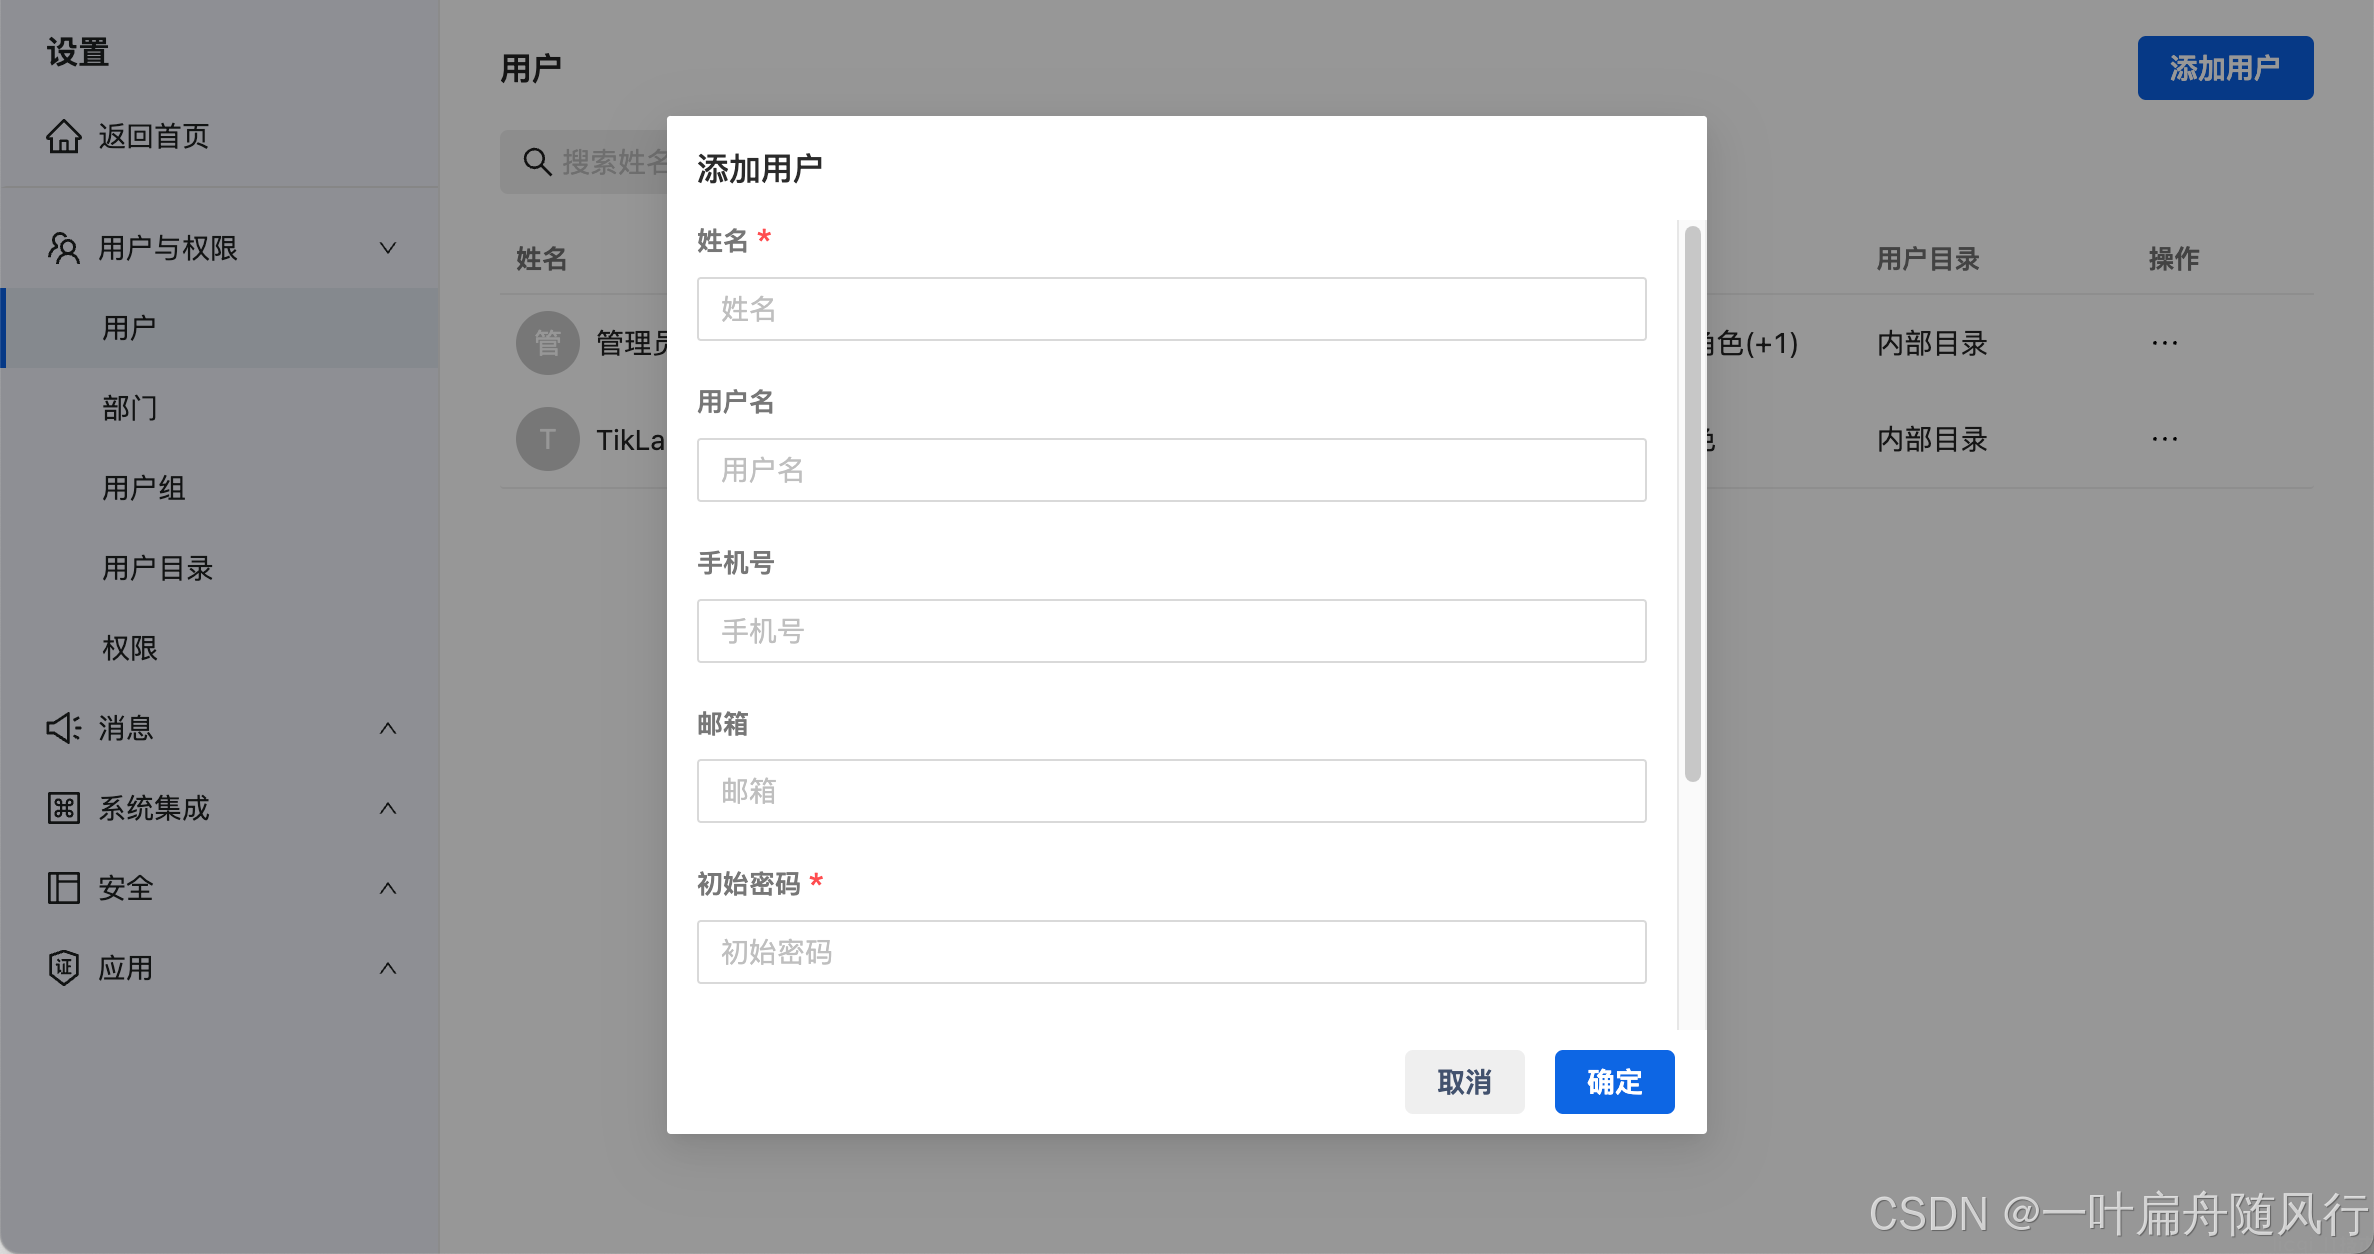Image resolution: width=2374 pixels, height=1254 pixels.
Task: Click the 邮箱 field label
Action: [723, 724]
